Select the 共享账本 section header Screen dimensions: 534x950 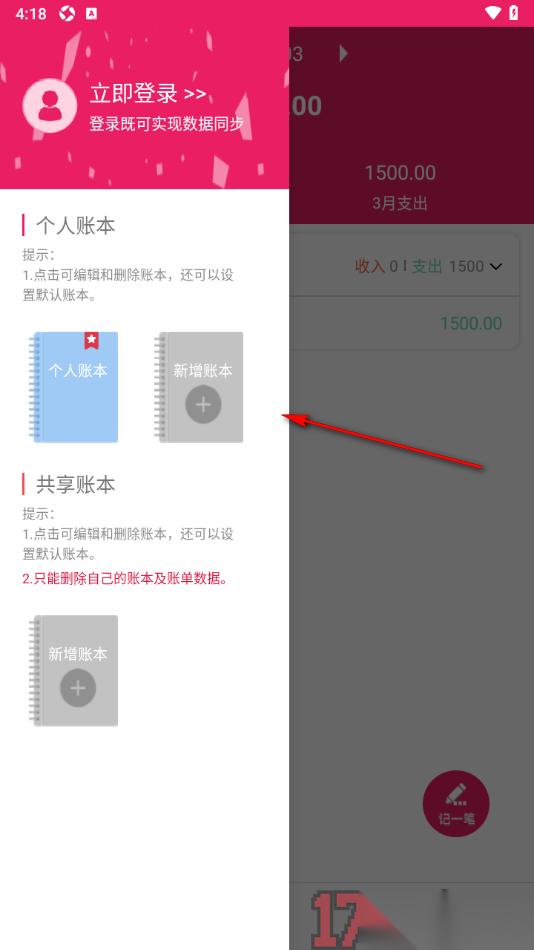75,484
